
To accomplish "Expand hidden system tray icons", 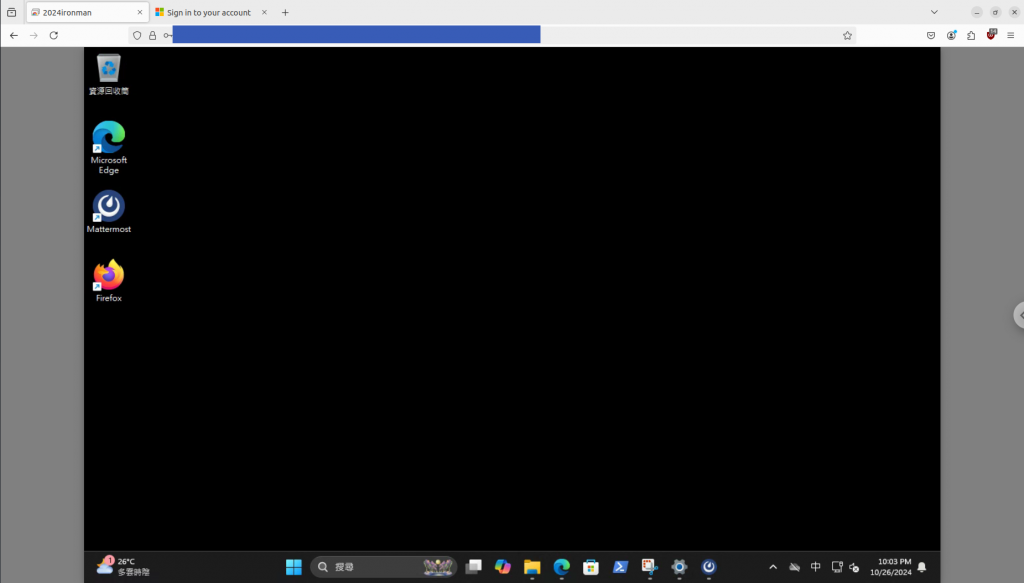I will (x=773, y=567).
